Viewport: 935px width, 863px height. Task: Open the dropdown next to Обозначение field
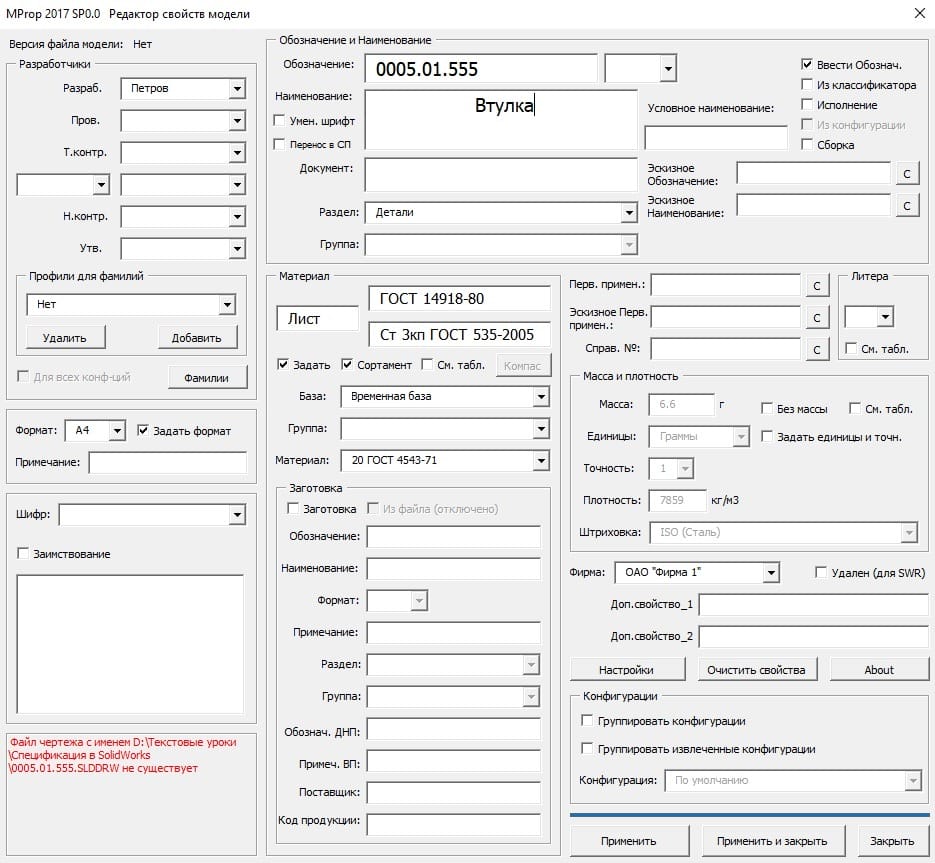pos(668,69)
